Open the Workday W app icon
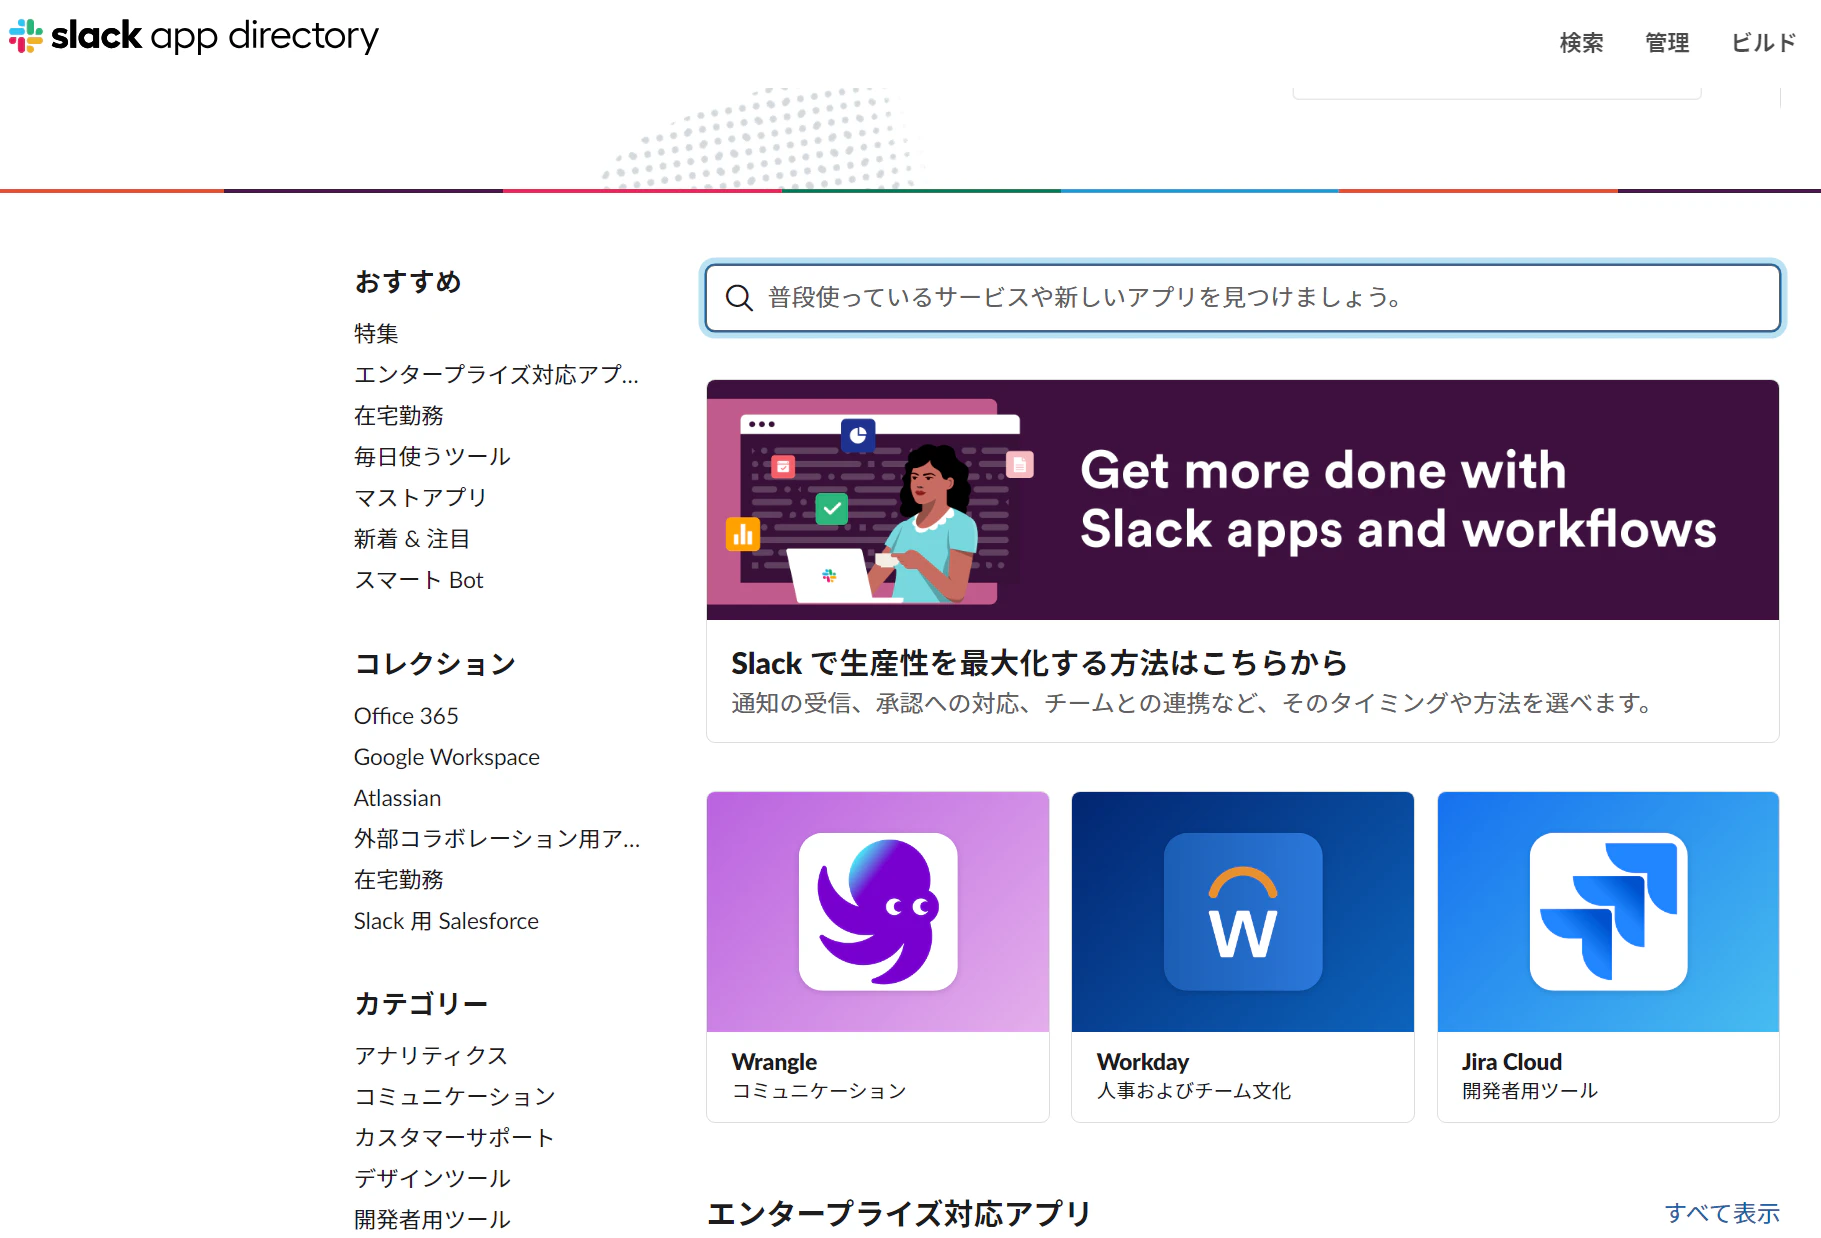Image resolution: width=1821 pixels, height=1238 pixels. coord(1243,911)
